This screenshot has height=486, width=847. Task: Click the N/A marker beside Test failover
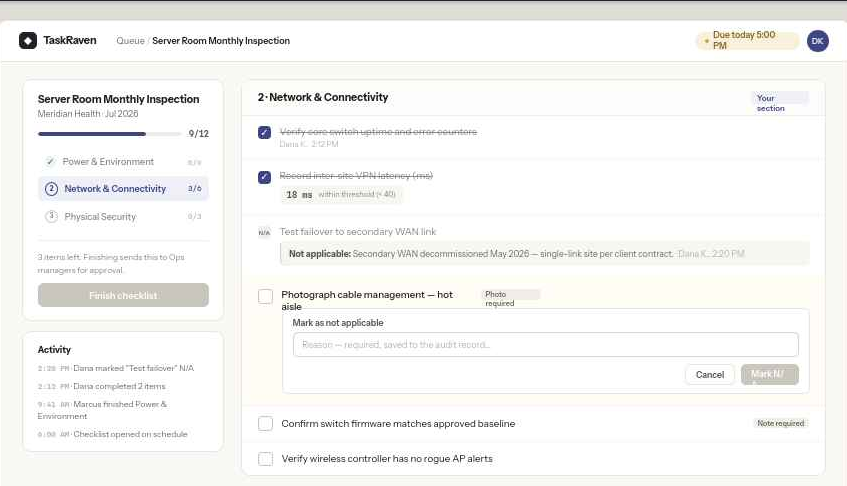tap(264, 233)
